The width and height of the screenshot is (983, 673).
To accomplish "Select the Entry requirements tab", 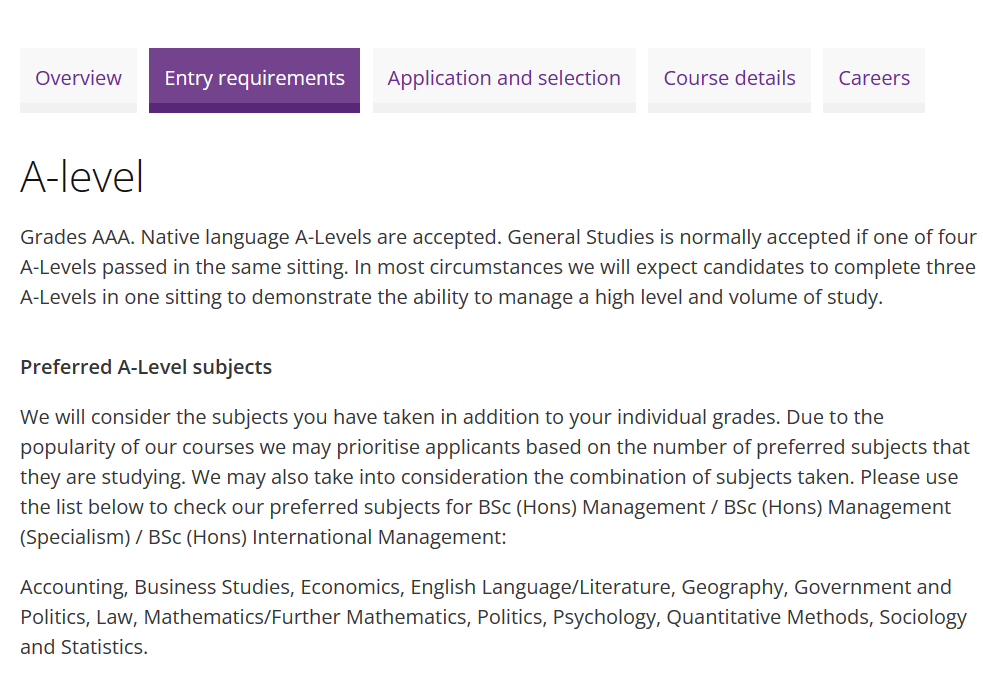I will click(x=255, y=80).
